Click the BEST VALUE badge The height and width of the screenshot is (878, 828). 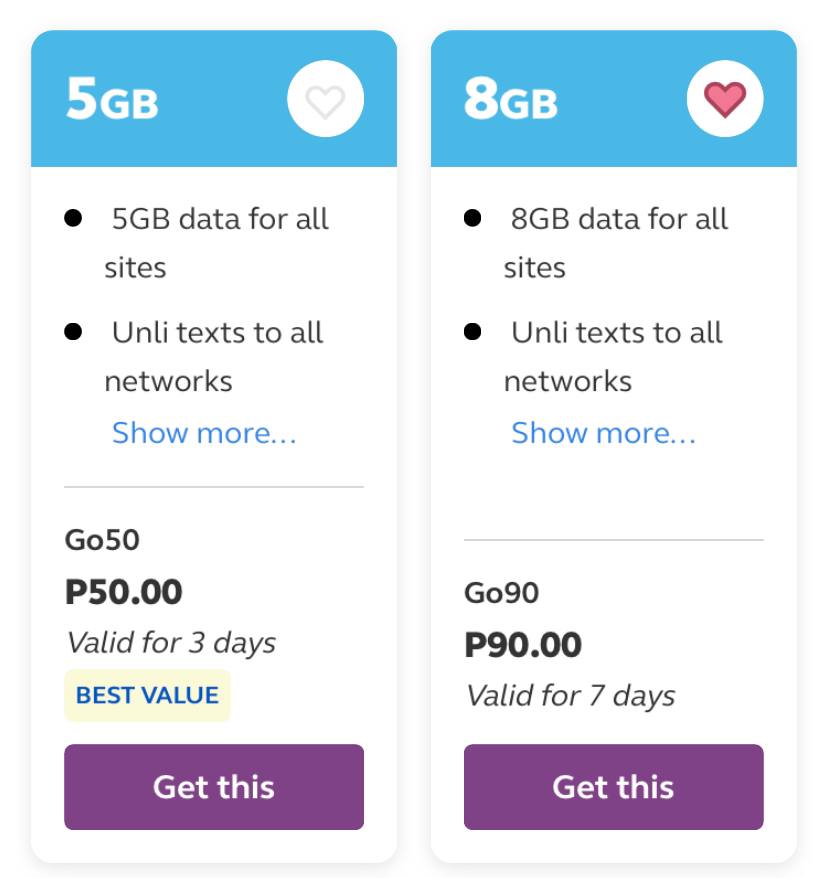click(147, 695)
